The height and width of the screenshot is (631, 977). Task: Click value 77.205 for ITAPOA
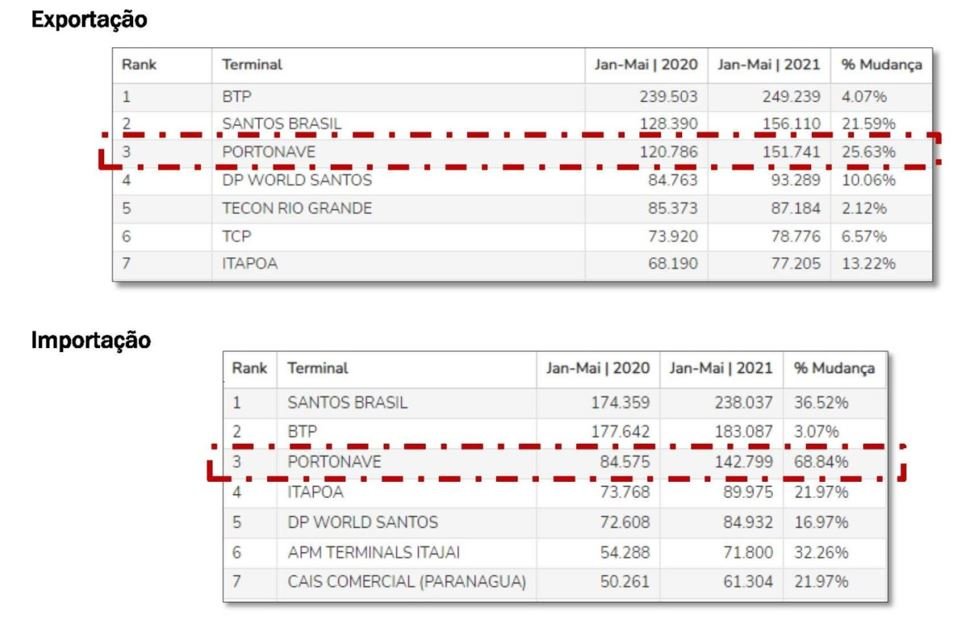(795, 263)
